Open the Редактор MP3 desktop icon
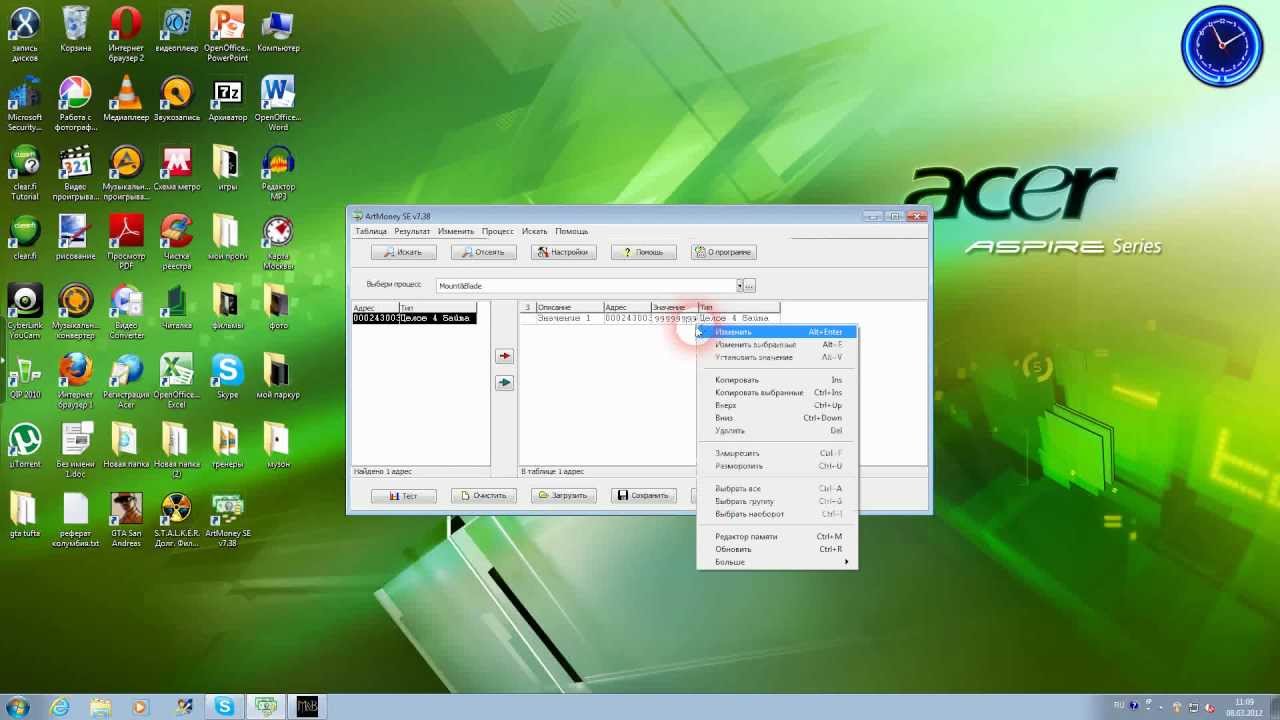The height and width of the screenshot is (720, 1280). point(278,172)
